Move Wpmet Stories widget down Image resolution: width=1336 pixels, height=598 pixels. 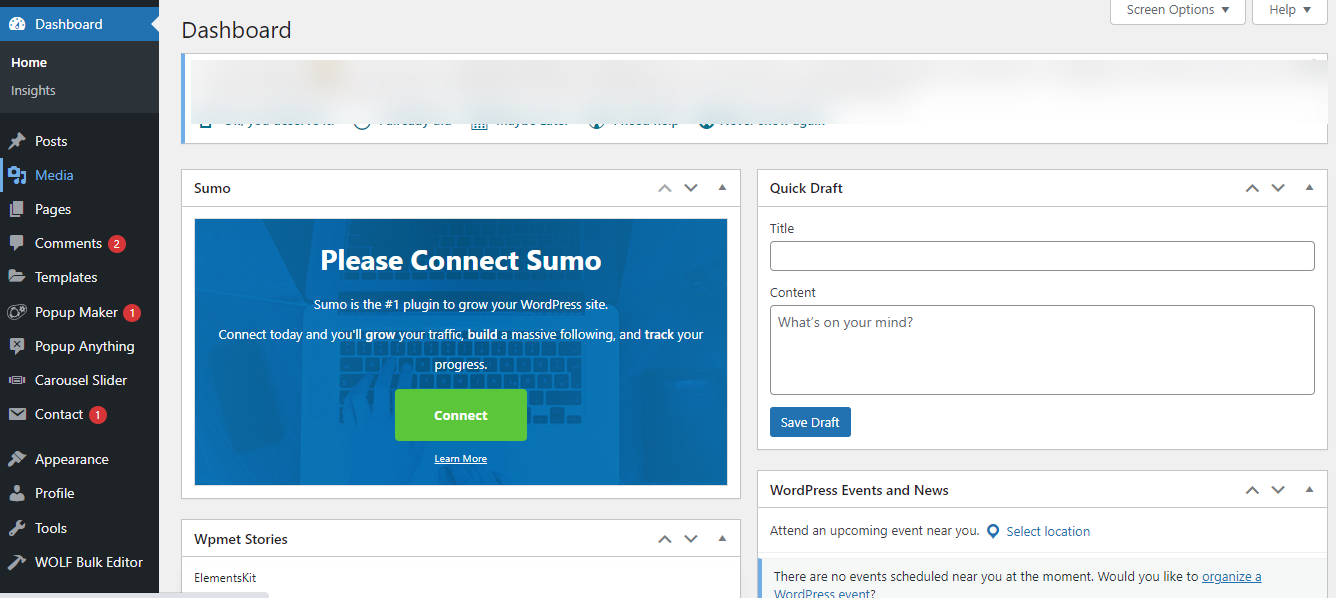[691, 539]
